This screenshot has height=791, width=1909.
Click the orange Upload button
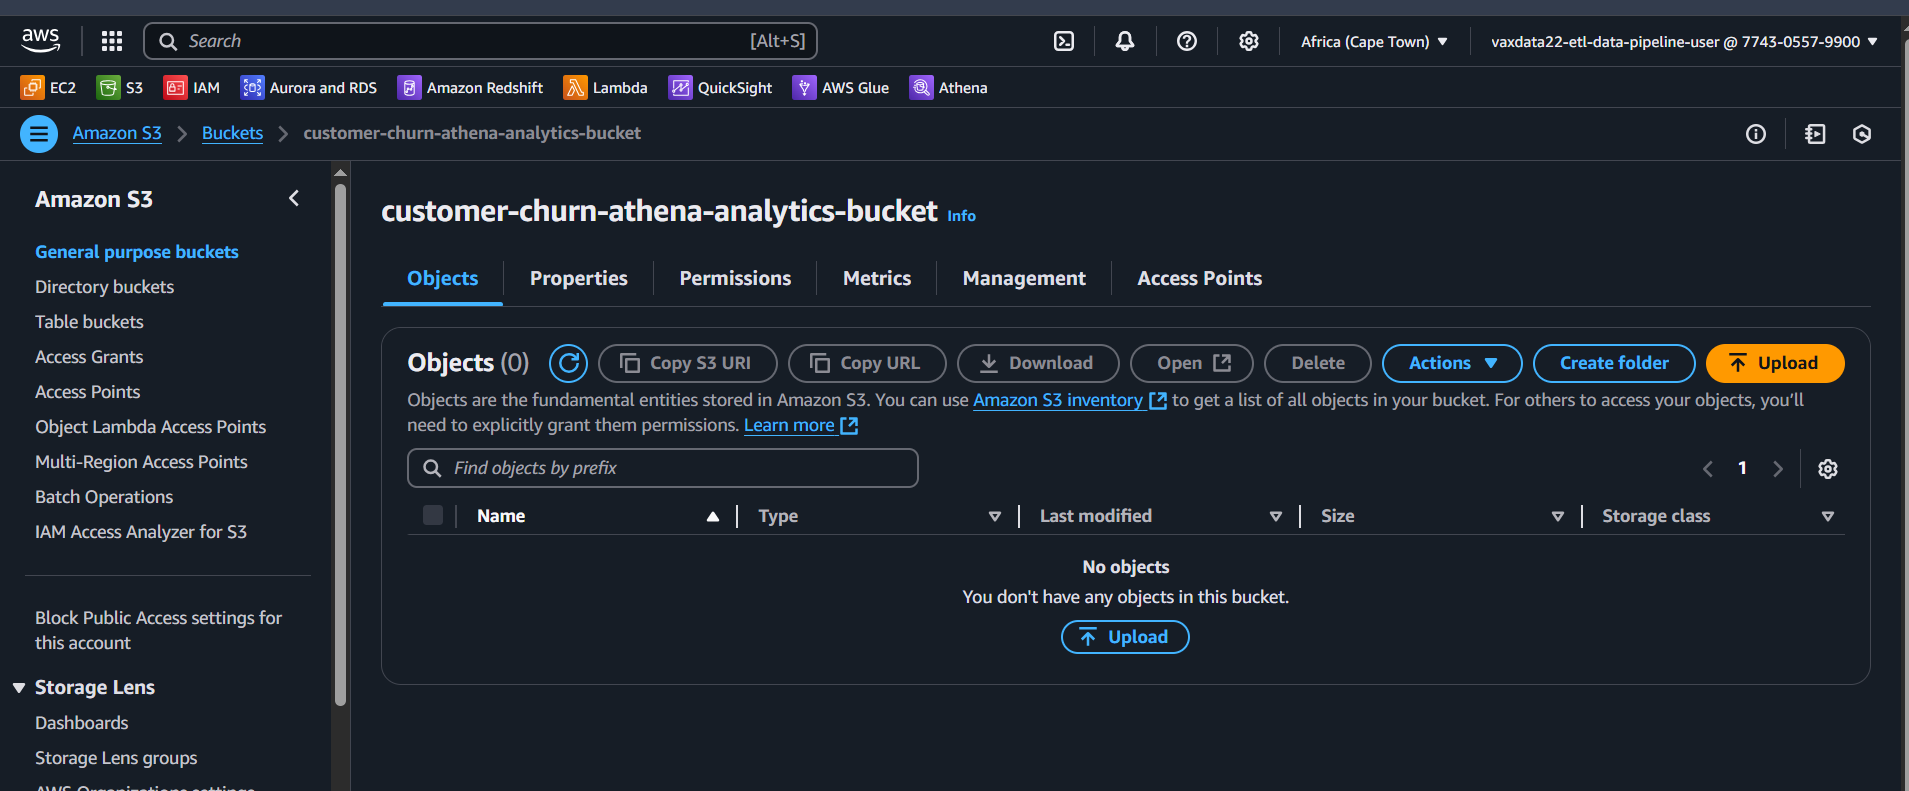(1775, 363)
